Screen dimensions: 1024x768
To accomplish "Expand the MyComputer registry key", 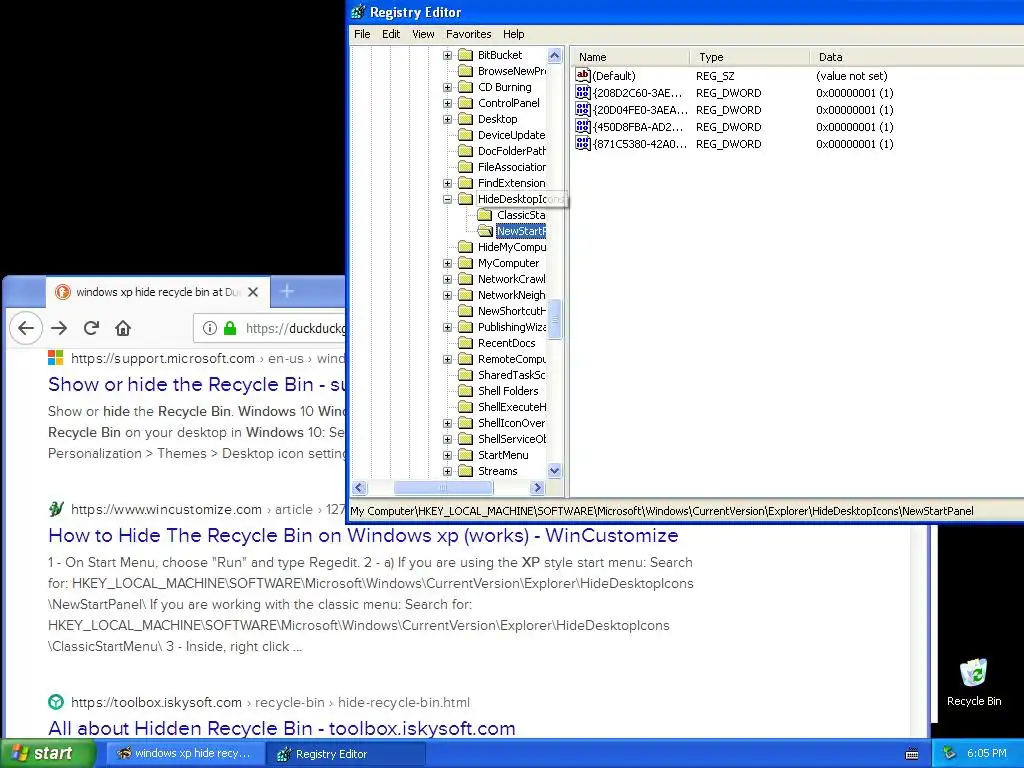I will 447,263.
